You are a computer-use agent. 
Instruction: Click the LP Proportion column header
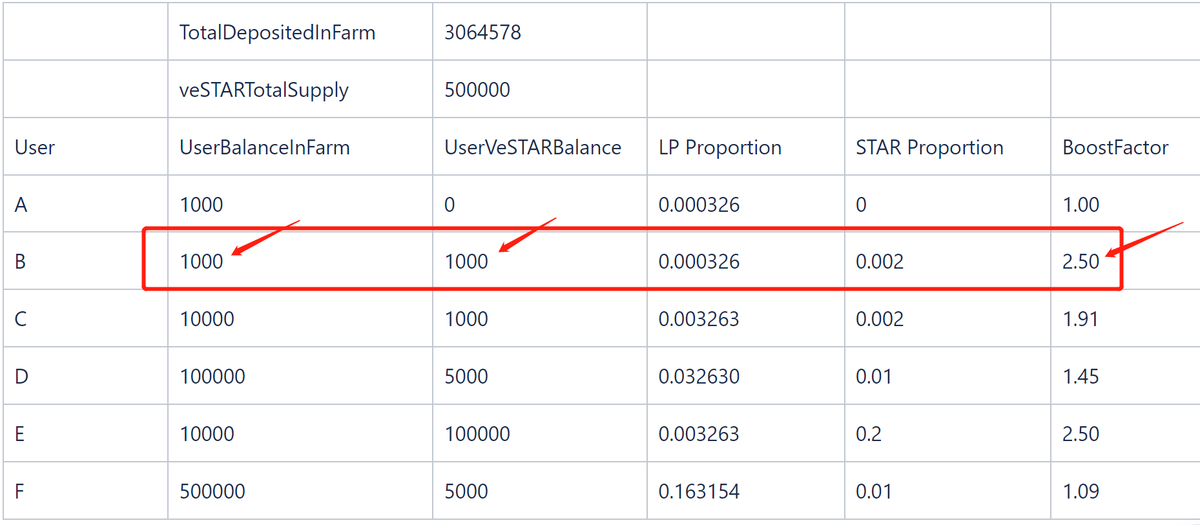click(720, 147)
